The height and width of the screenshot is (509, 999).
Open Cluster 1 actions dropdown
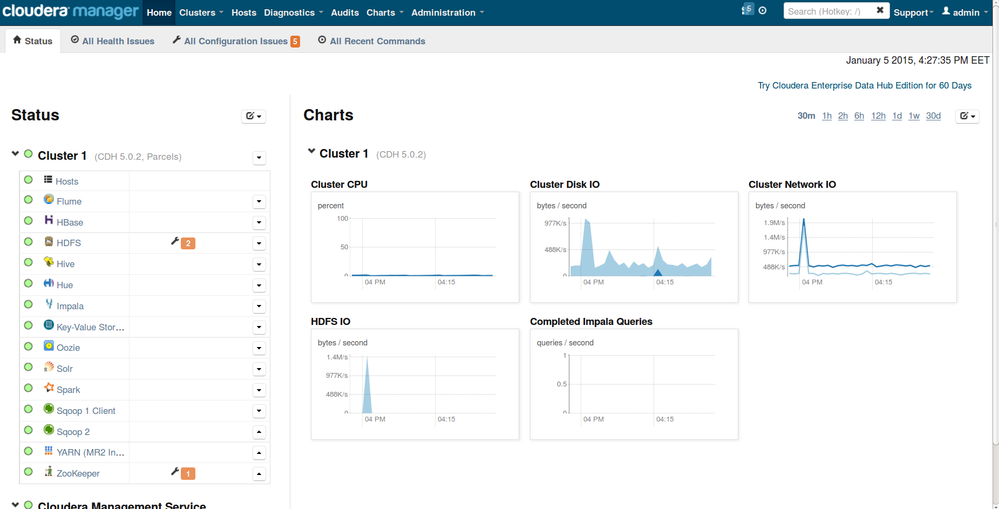(x=259, y=158)
